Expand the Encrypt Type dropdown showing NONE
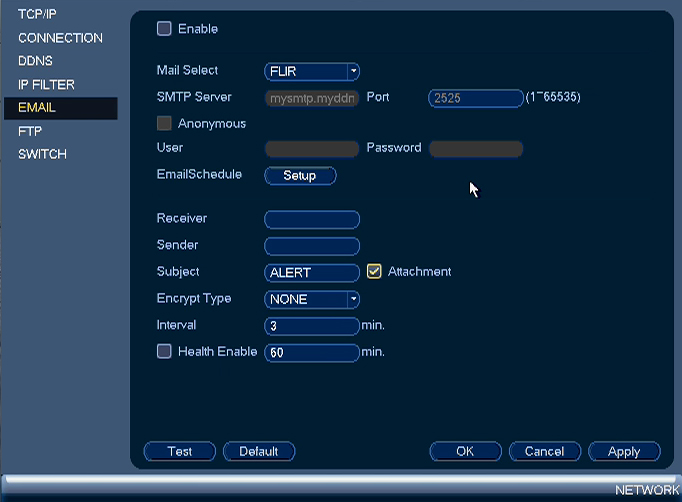 (312, 299)
